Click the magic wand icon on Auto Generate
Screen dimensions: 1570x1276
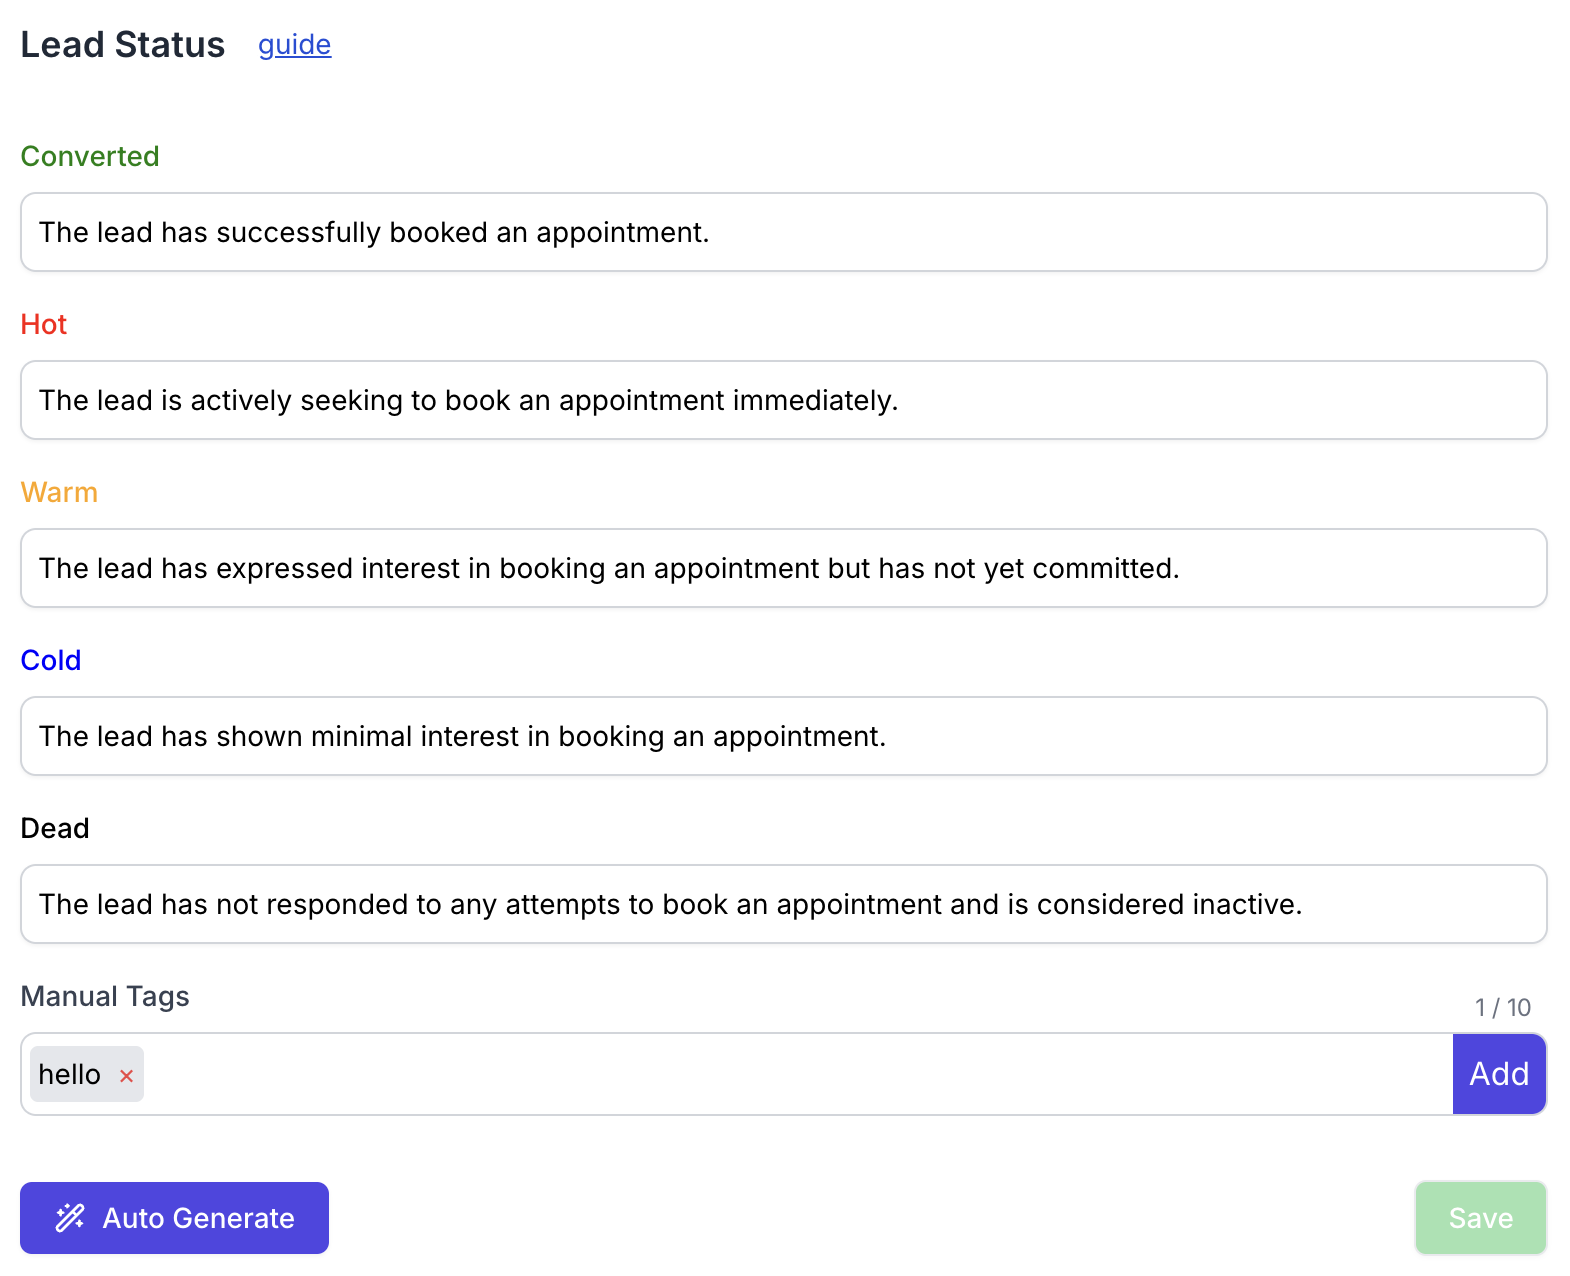pos(70,1217)
